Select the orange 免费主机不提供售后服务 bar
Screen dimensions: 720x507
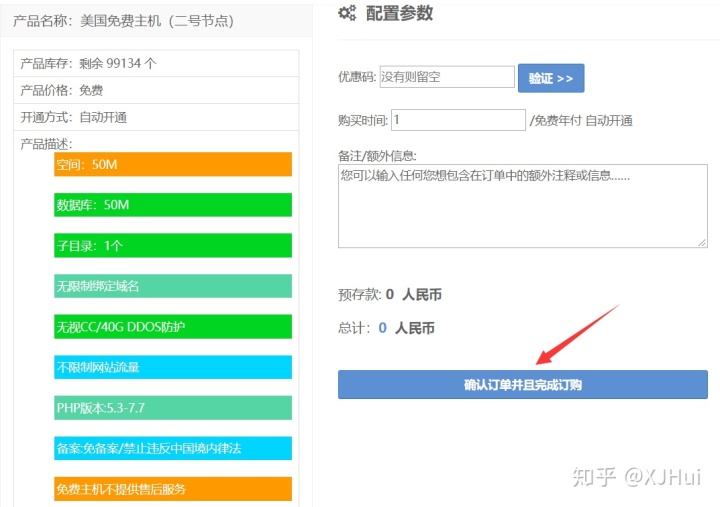pyautogui.click(x=173, y=489)
